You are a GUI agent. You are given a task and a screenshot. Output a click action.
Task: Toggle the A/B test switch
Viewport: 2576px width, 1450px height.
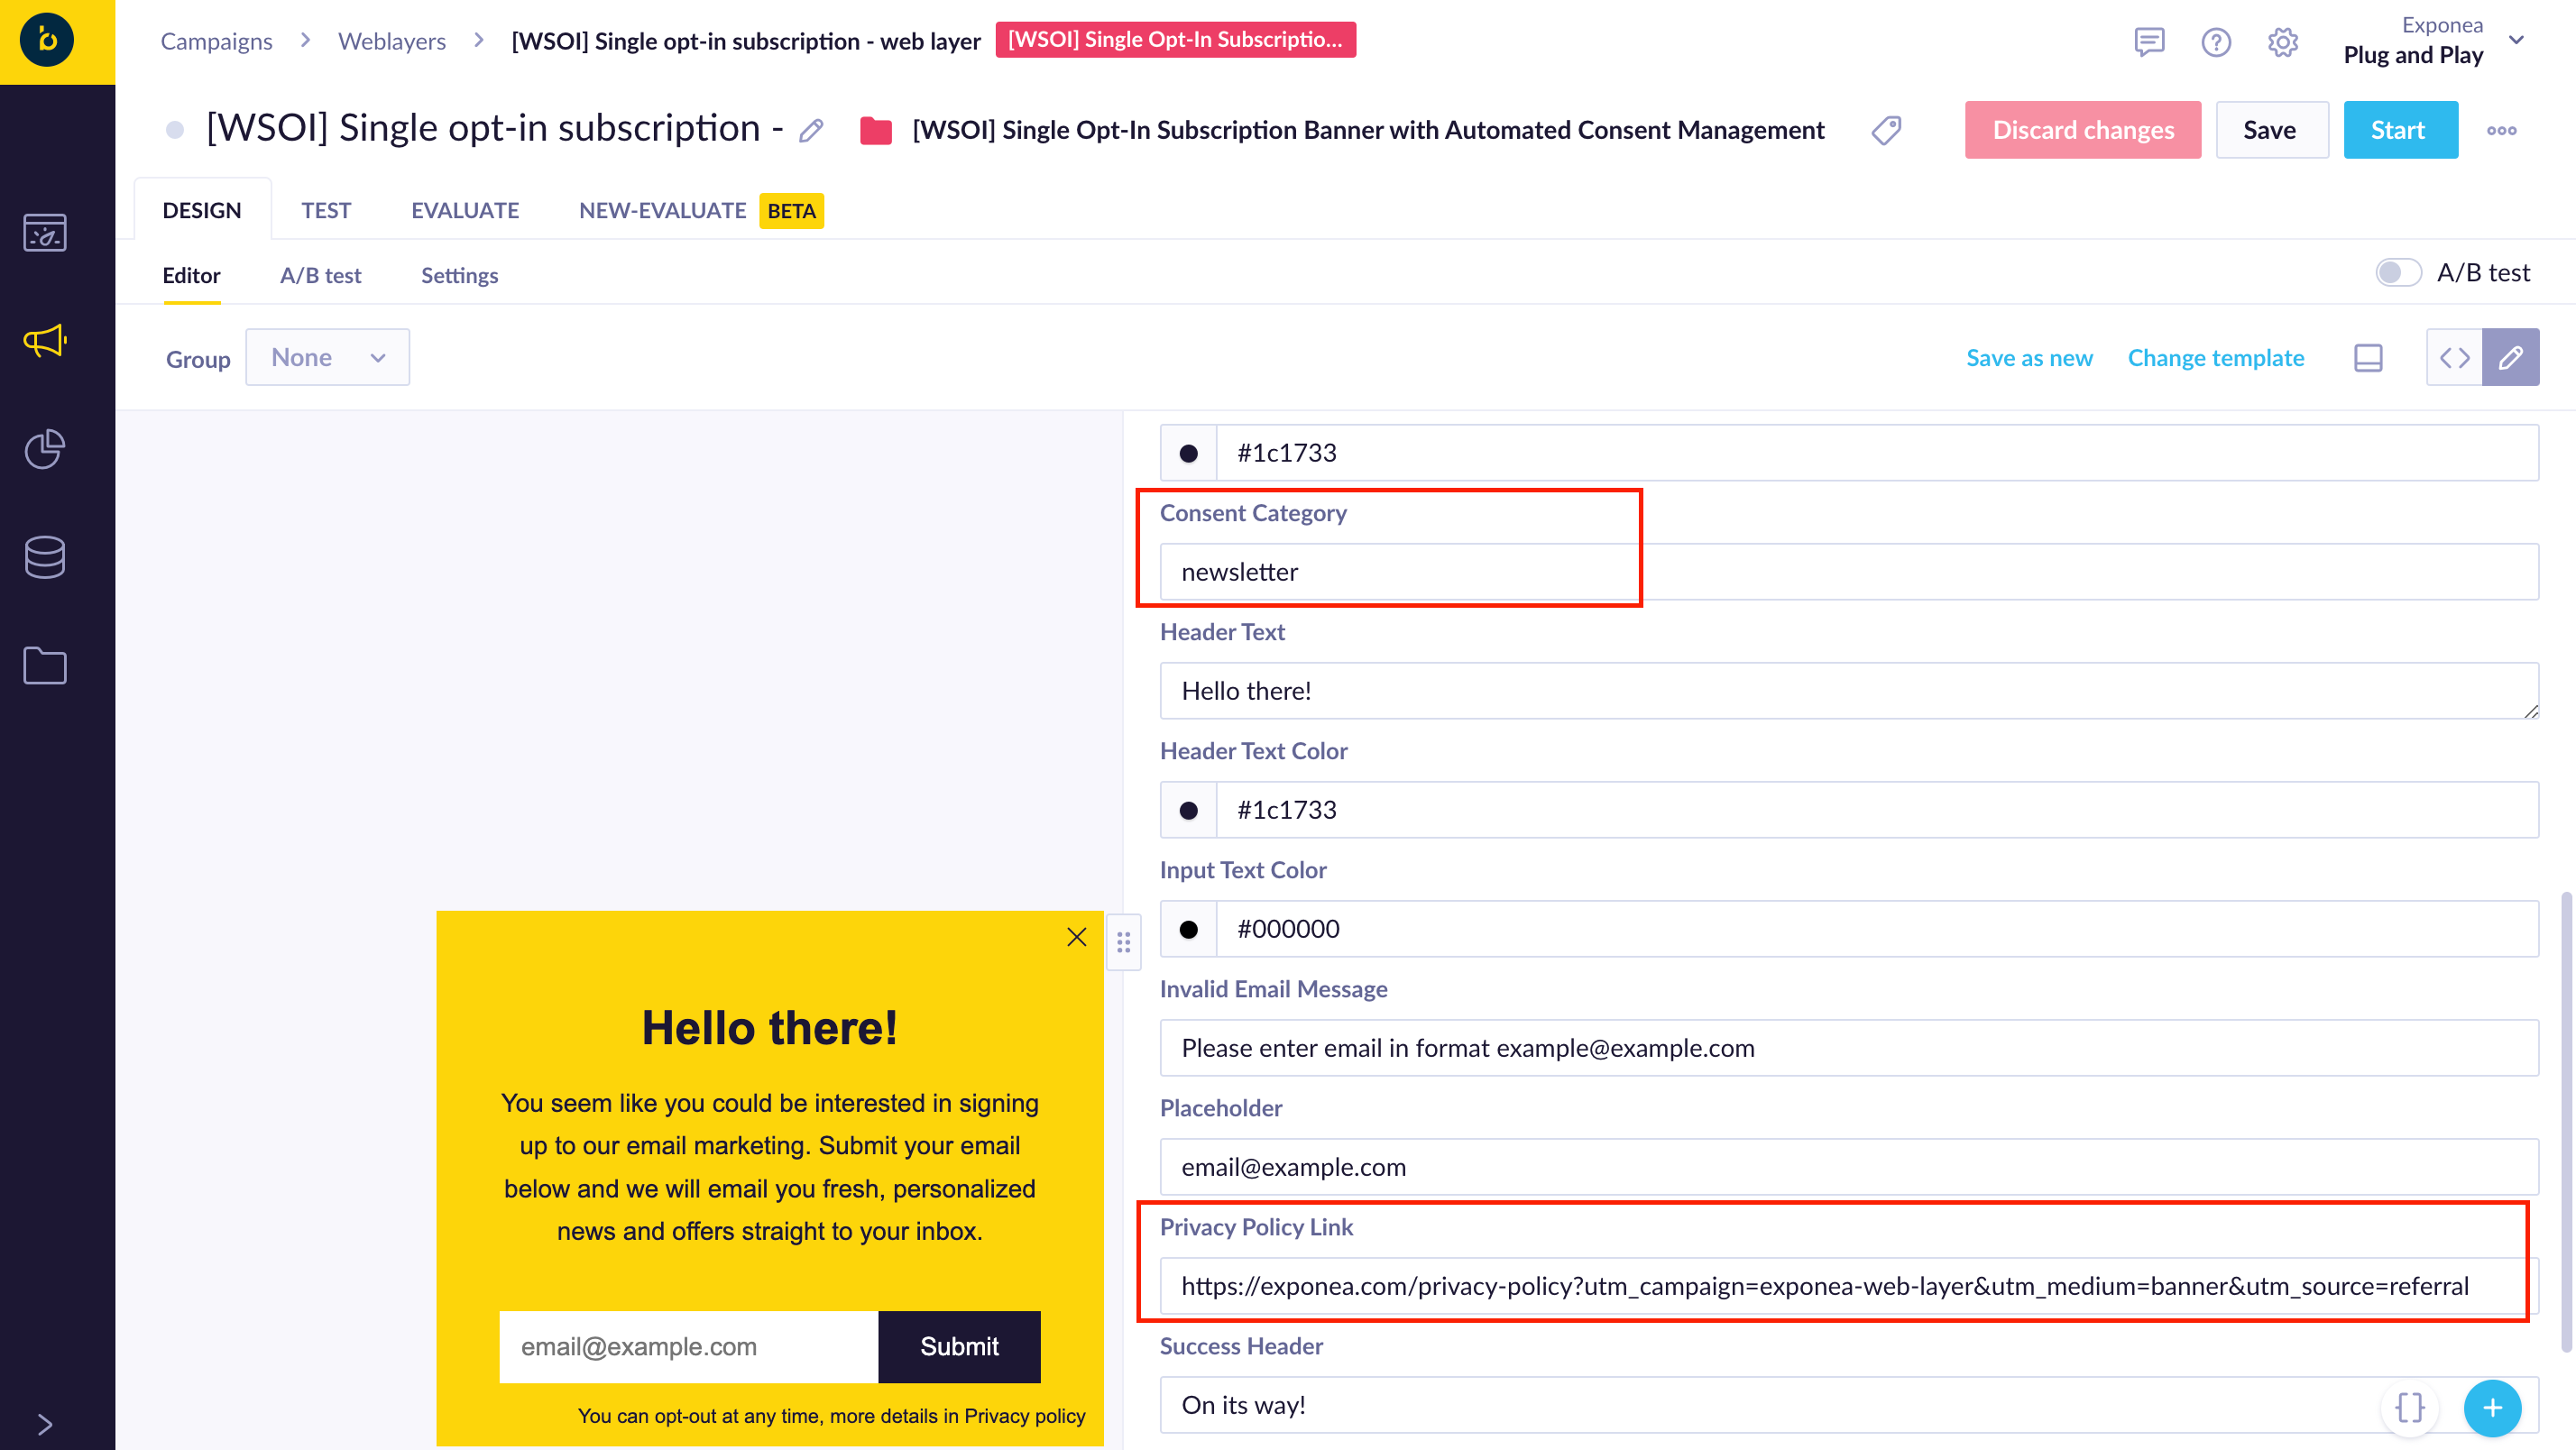coord(2398,272)
